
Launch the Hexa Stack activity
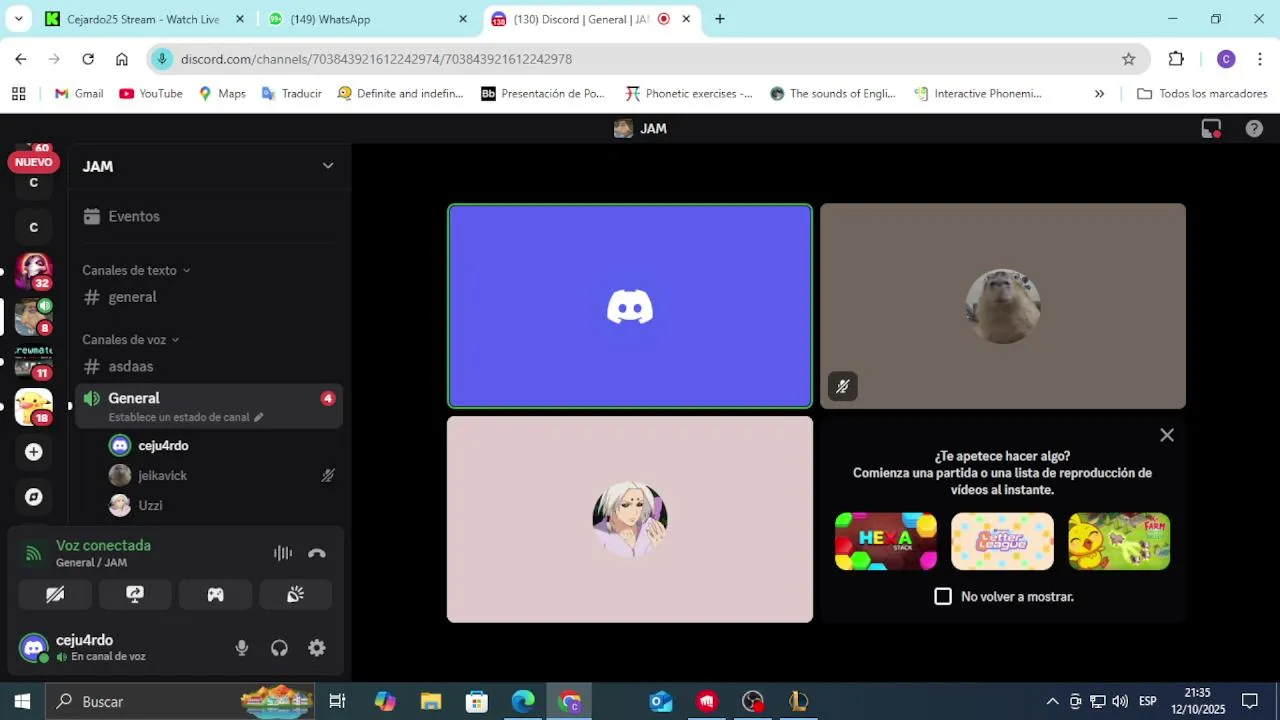coord(886,541)
